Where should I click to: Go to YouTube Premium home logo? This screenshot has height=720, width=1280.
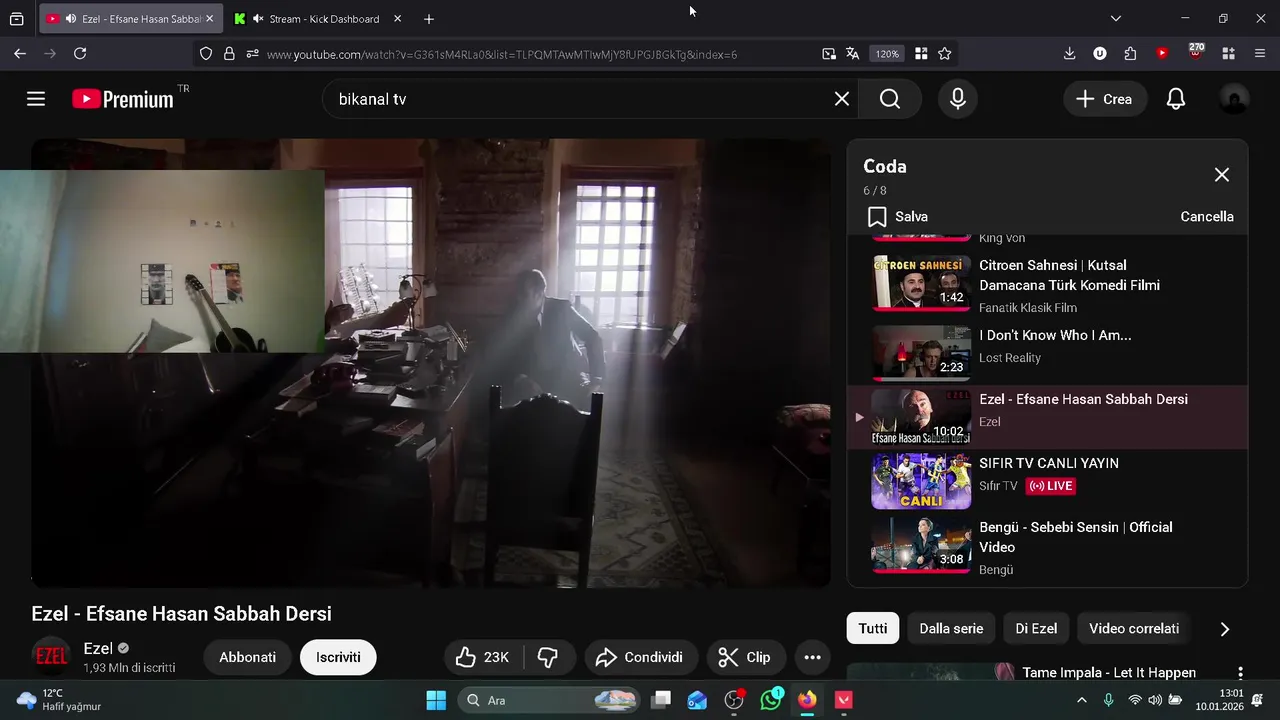coord(123,99)
